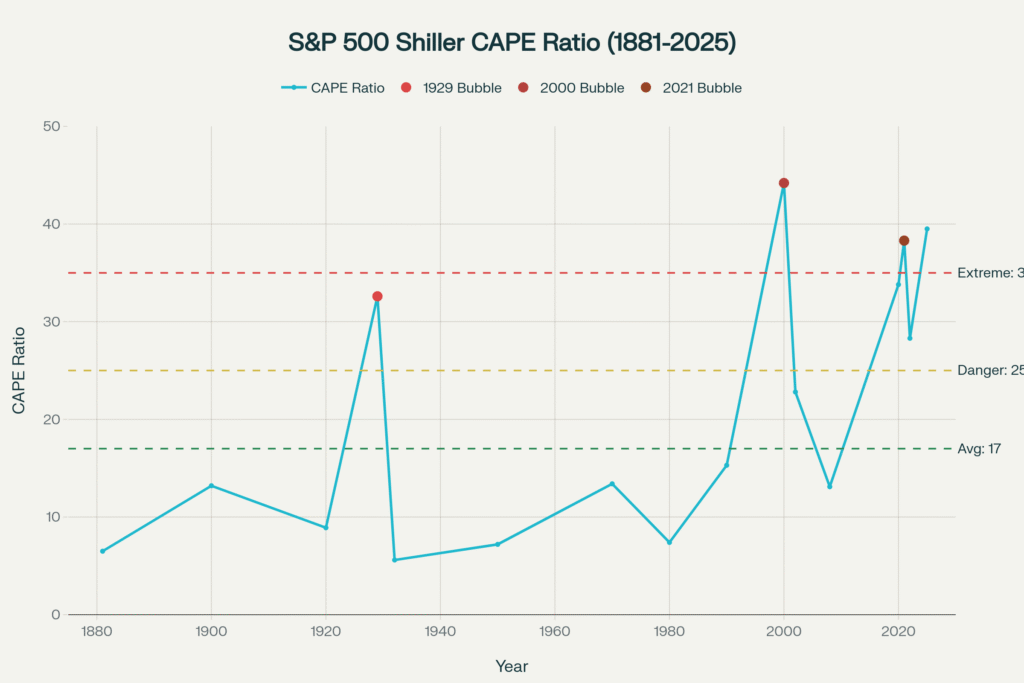Click the Extreme threshold label
Viewport: 1024px width, 683px height.
coord(989,273)
